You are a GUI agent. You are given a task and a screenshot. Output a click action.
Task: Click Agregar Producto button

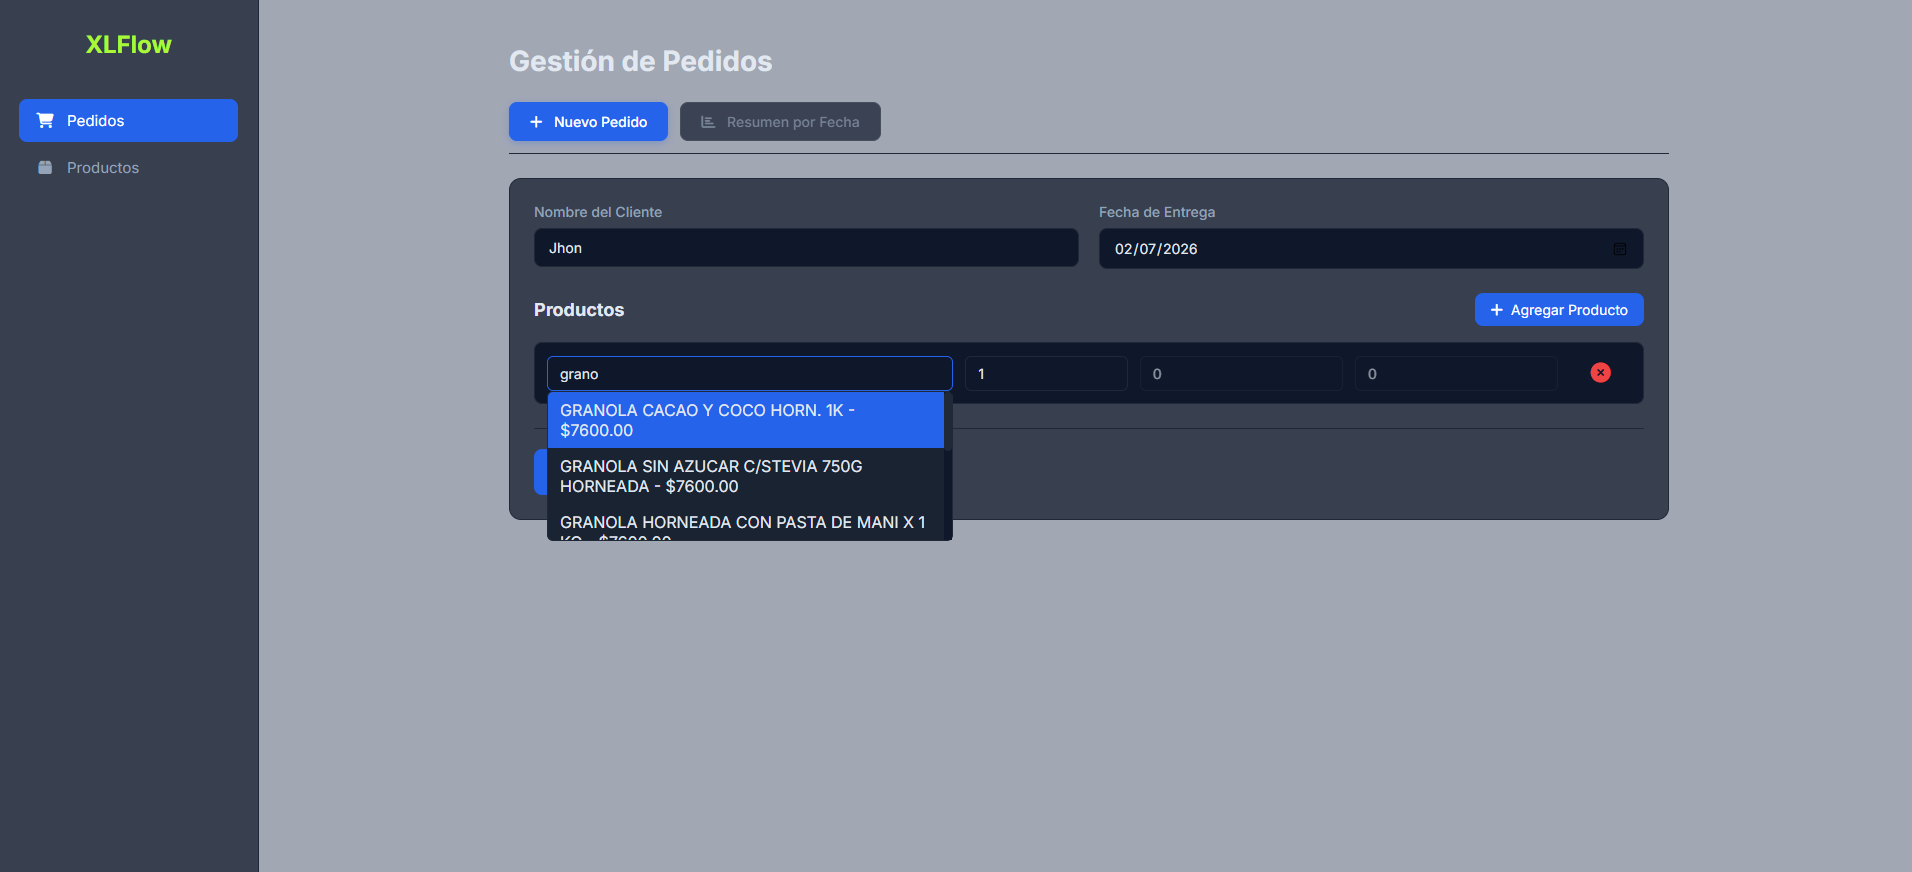point(1558,310)
